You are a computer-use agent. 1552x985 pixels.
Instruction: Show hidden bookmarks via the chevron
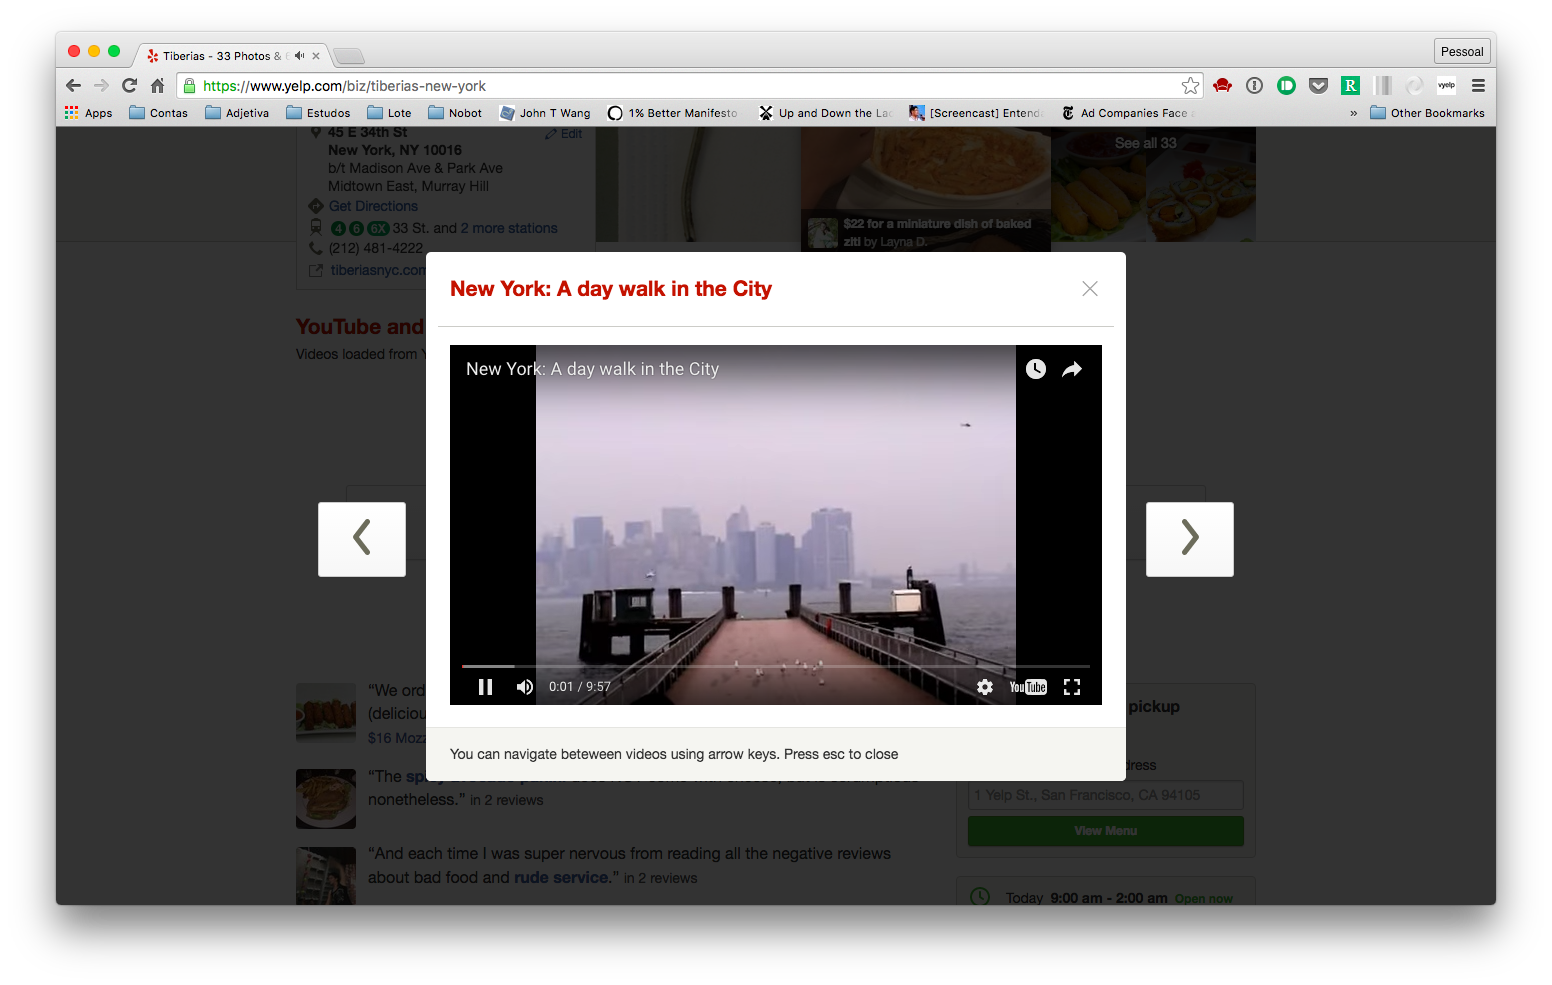tap(1353, 113)
